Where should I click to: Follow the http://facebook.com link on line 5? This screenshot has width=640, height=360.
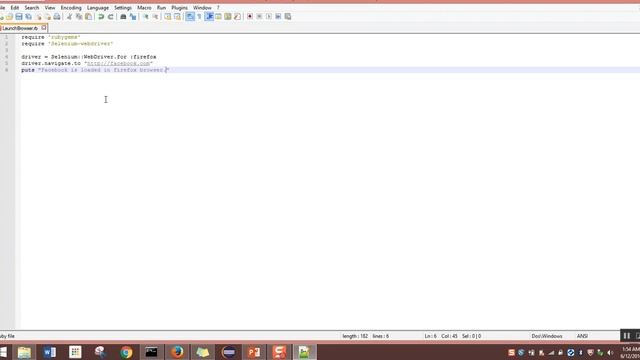click(118, 64)
